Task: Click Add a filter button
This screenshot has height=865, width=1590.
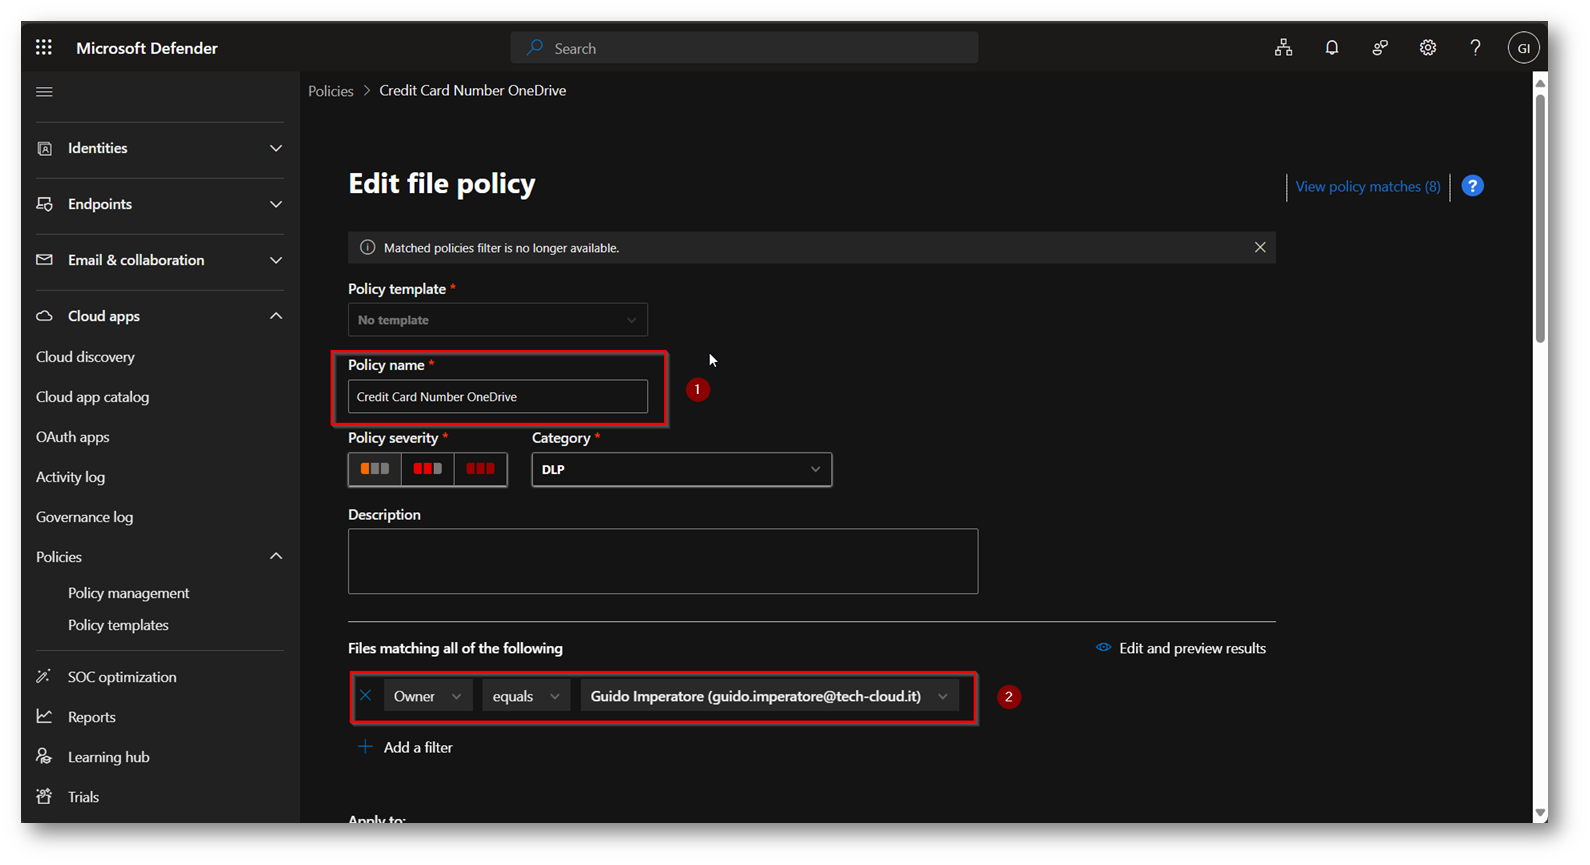Action: point(417,747)
